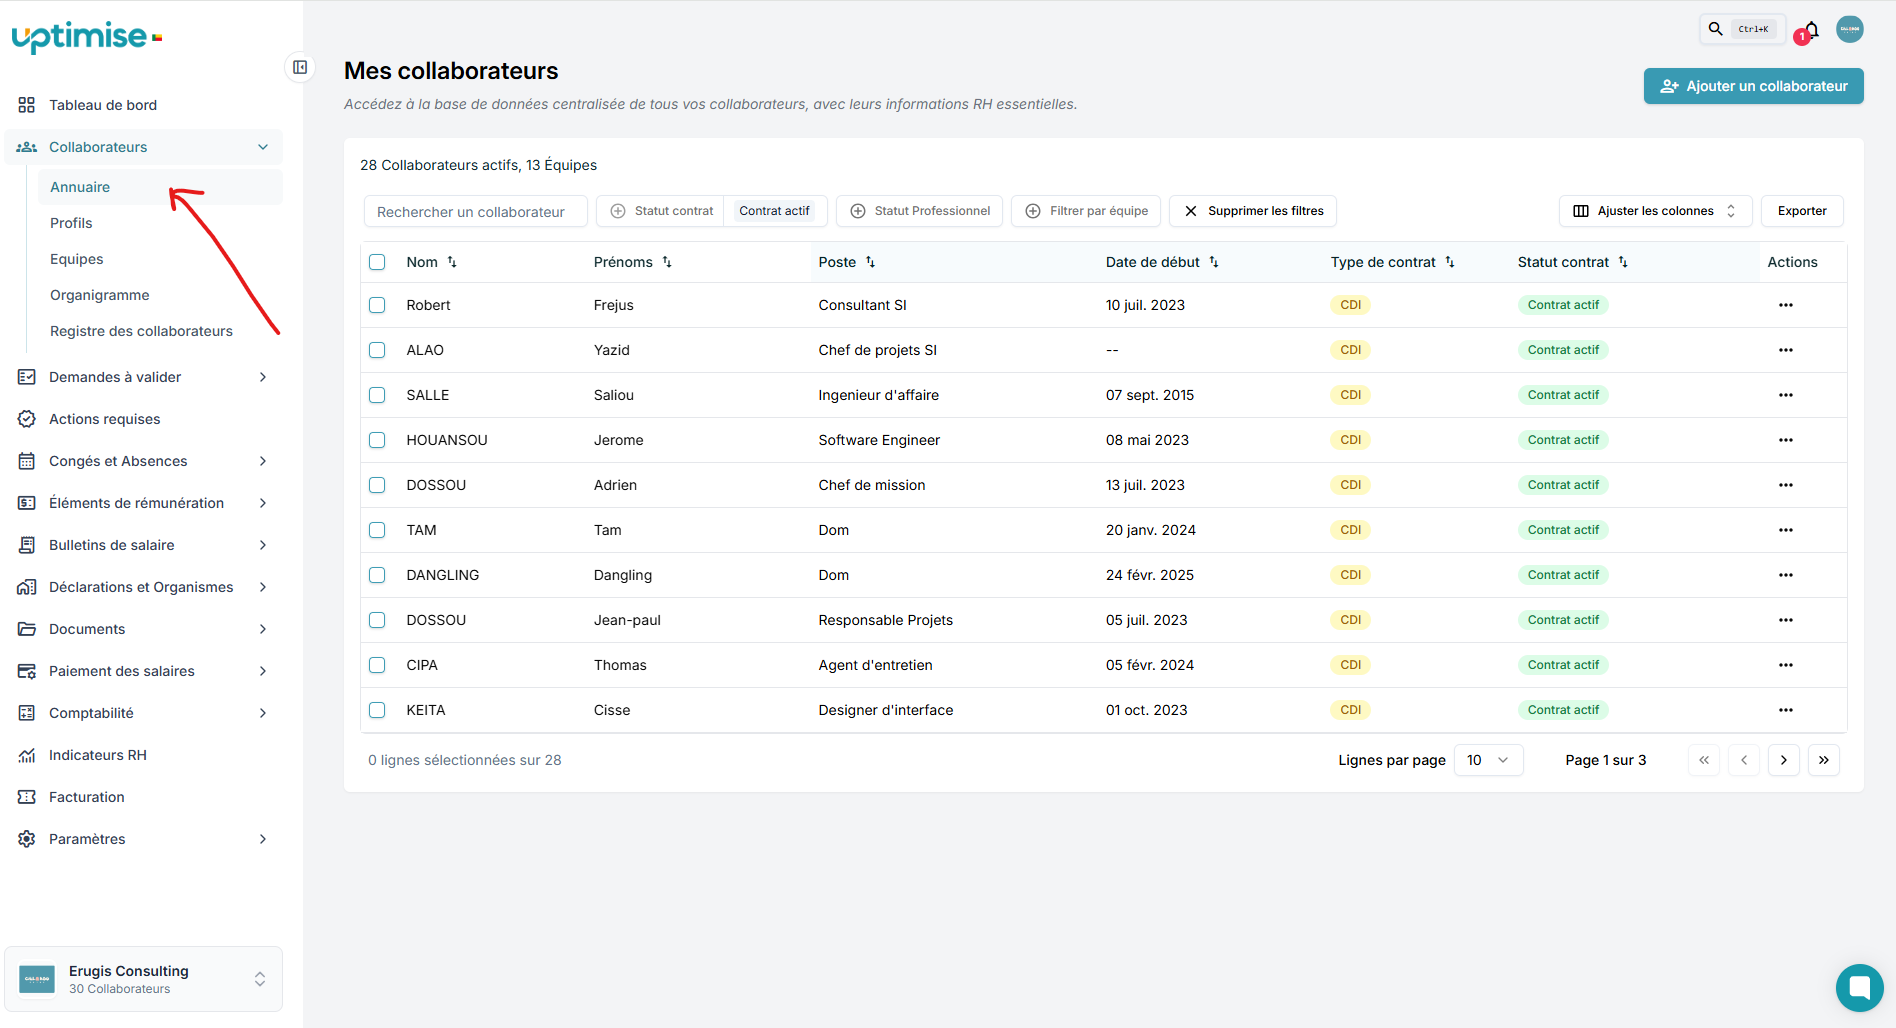
Task: Open actions menu for Robert Frejus
Action: pos(1786,305)
